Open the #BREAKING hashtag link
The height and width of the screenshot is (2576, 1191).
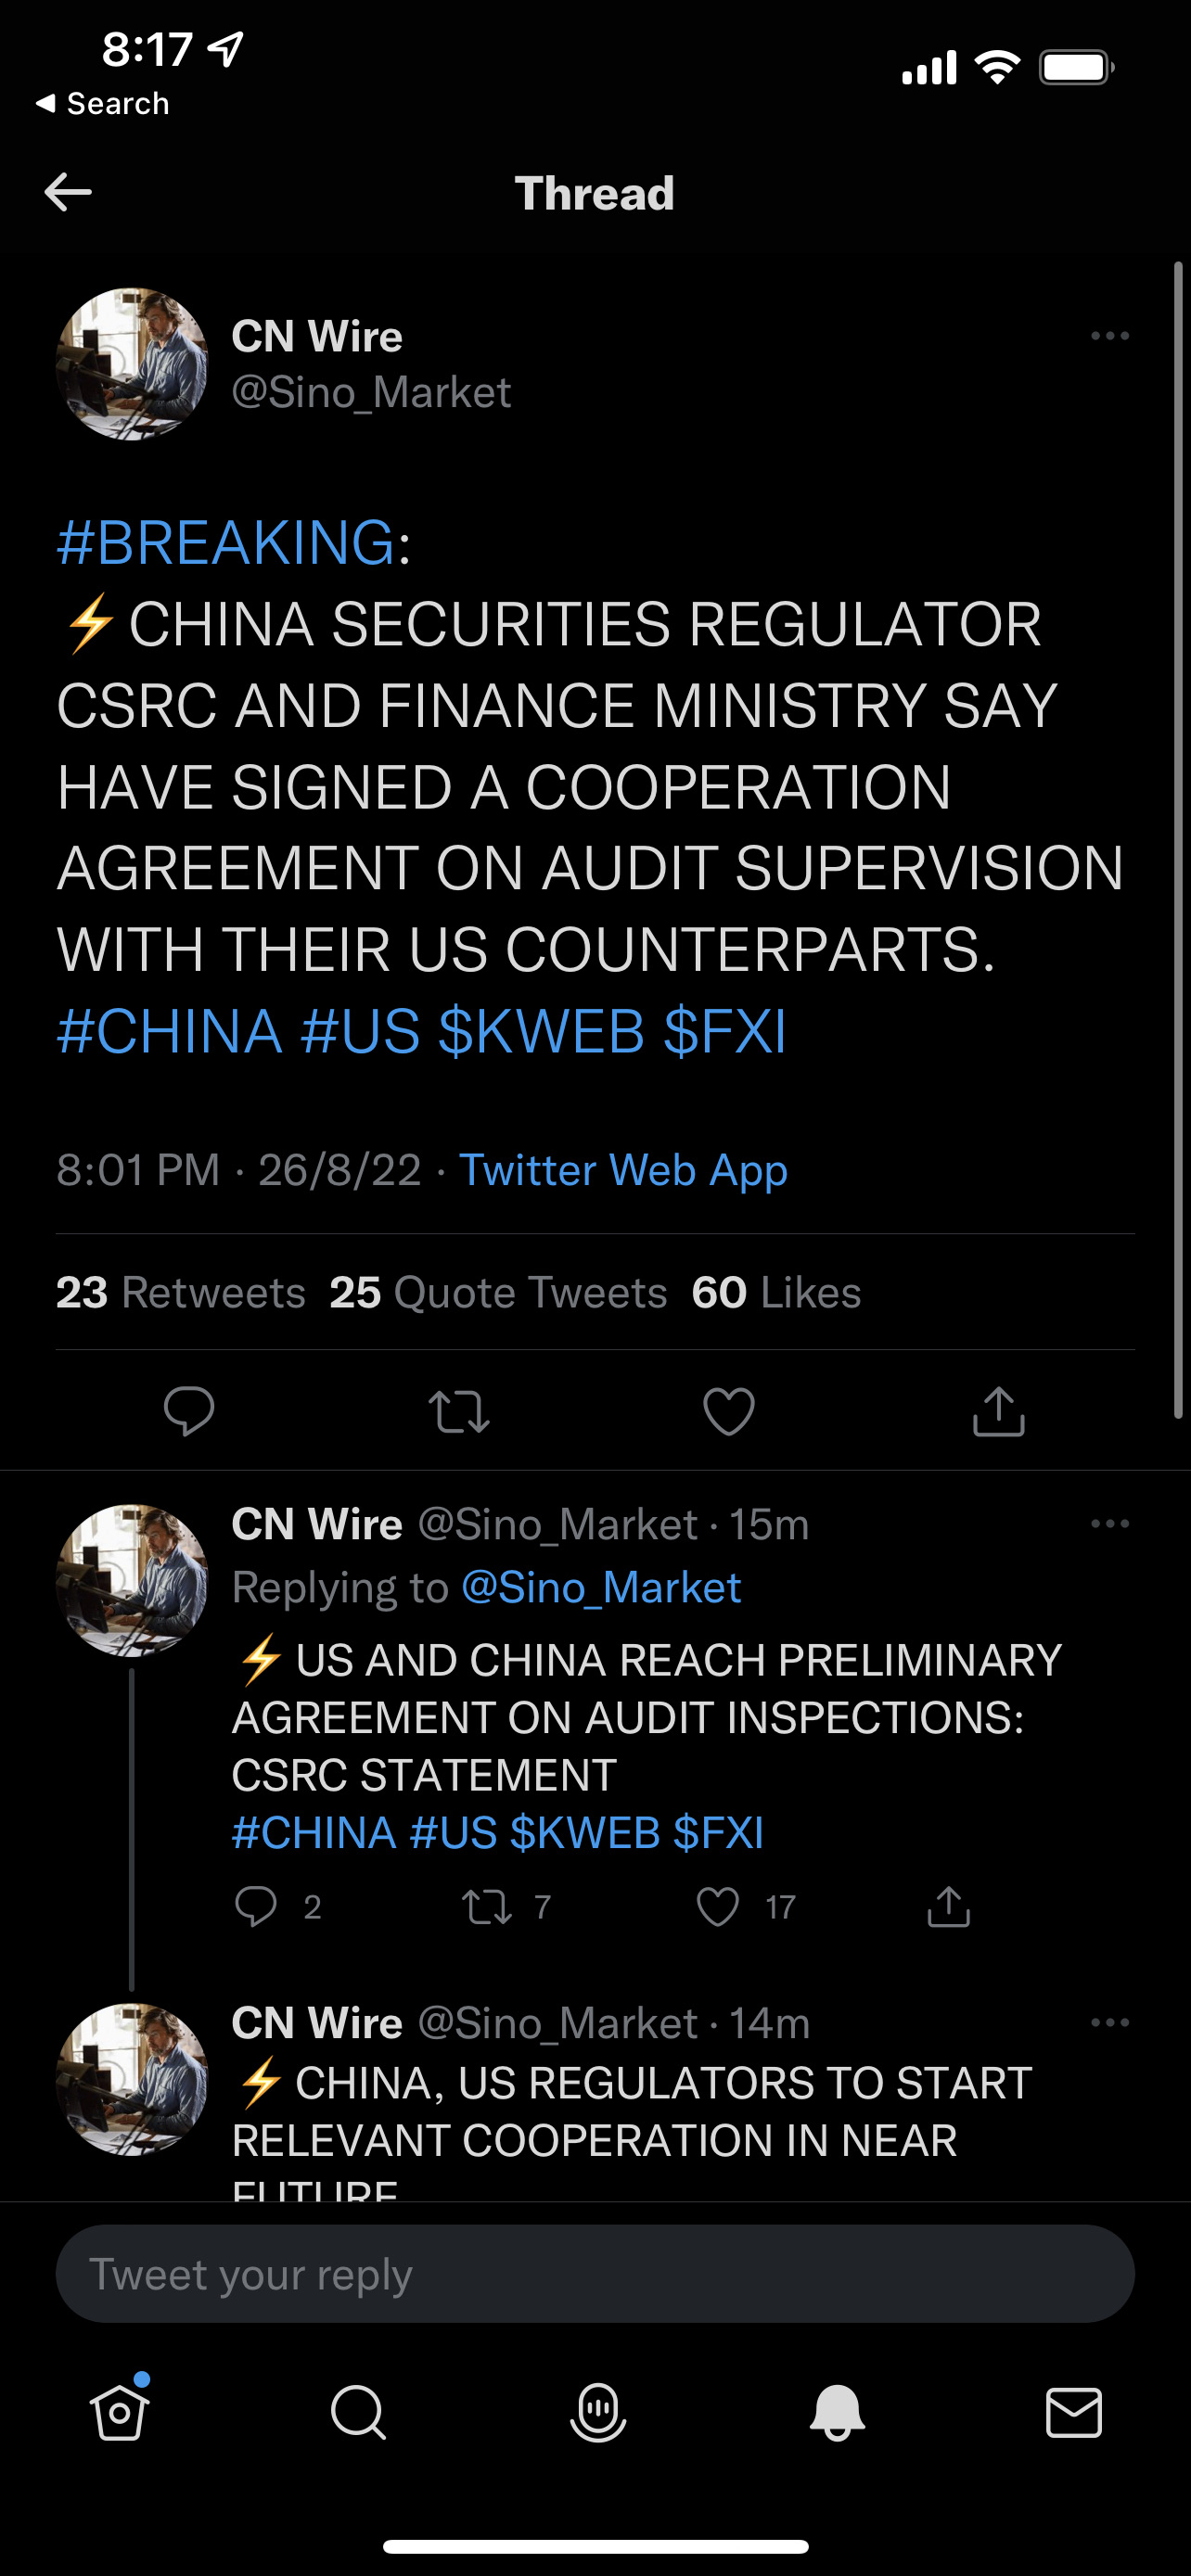(x=226, y=543)
